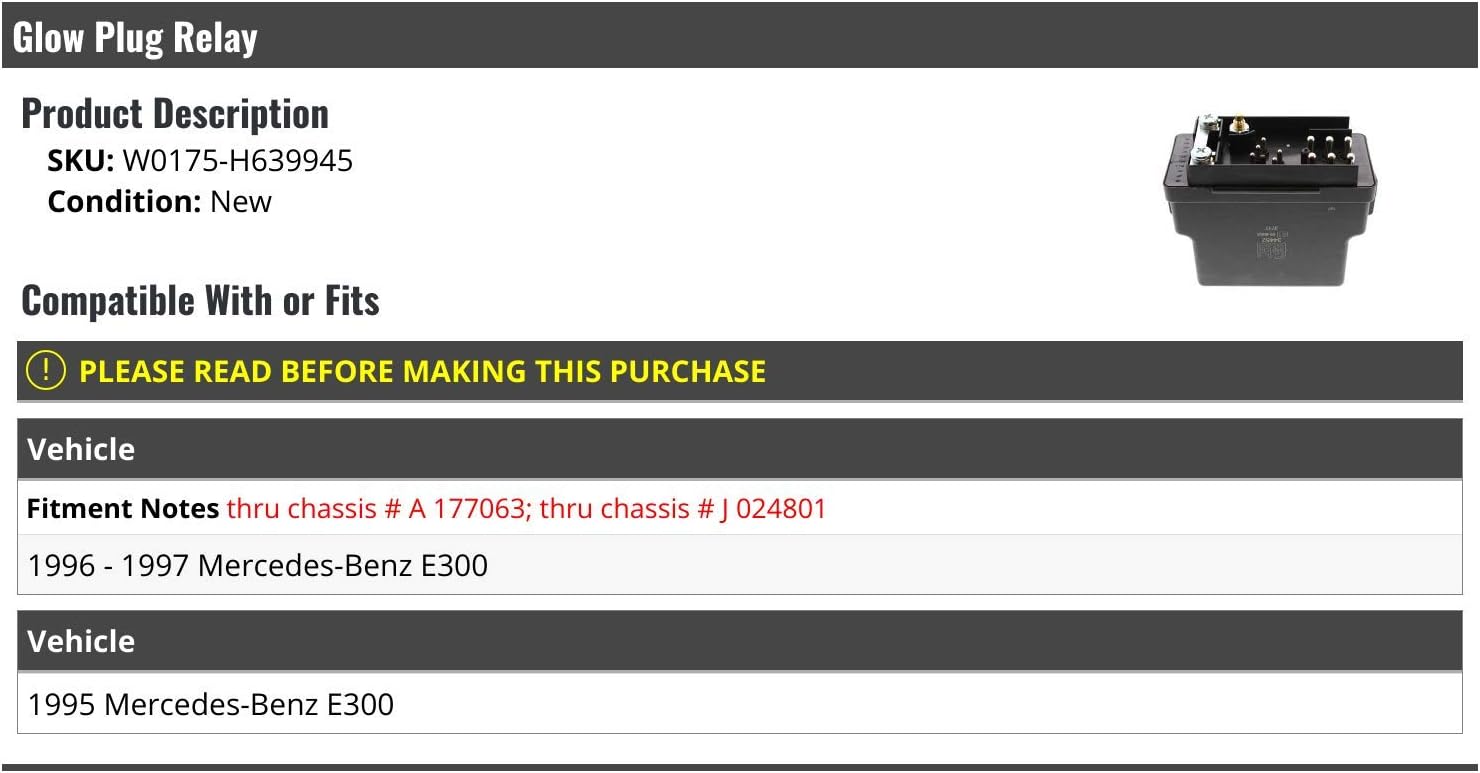Select red text thru chassis # A 177063
The image size is (1480, 773).
[x=376, y=509]
